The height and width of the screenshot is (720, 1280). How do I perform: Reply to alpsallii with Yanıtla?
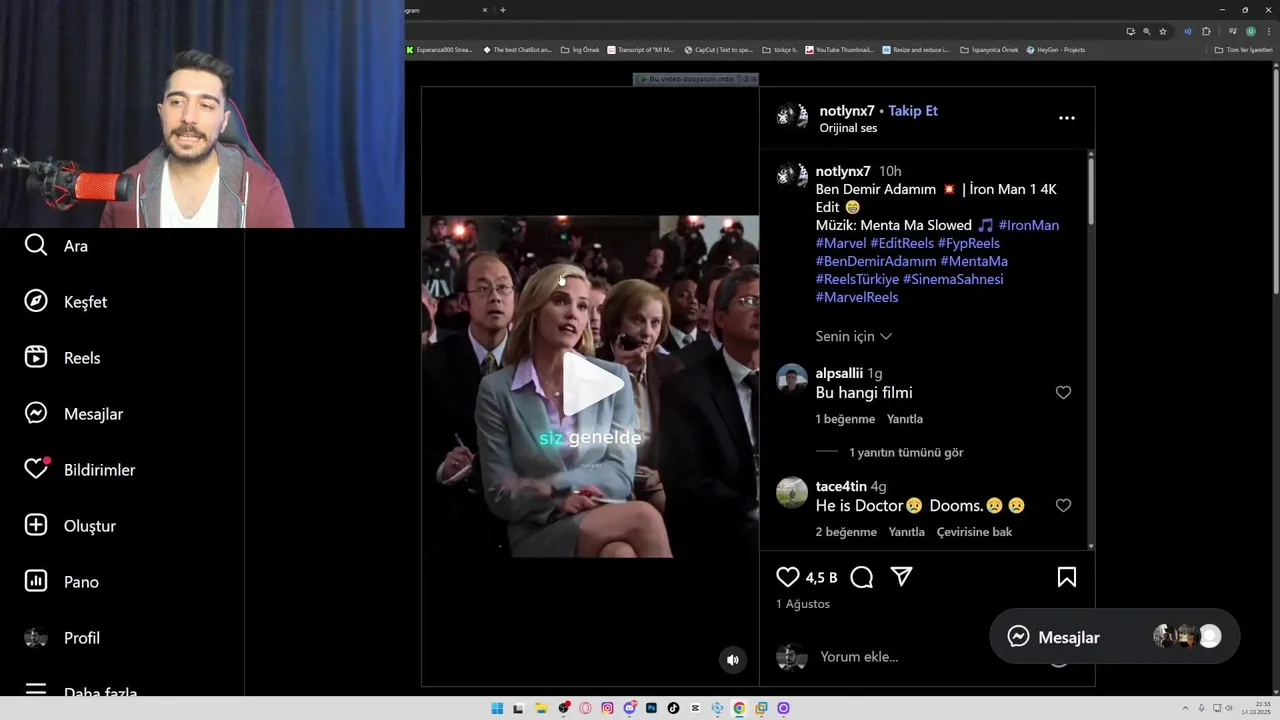[905, 419]
